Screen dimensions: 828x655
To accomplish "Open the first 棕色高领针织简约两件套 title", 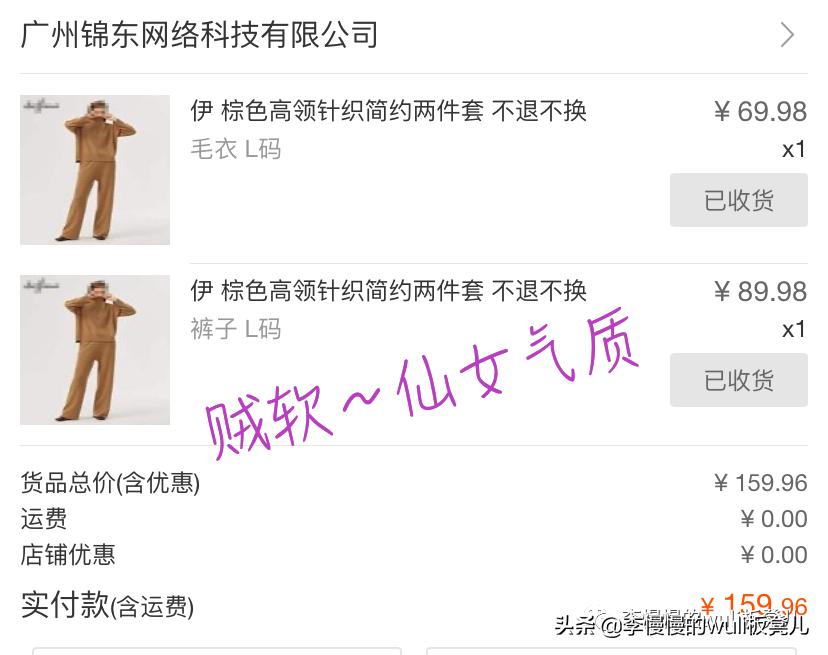I will pos(389,111).
